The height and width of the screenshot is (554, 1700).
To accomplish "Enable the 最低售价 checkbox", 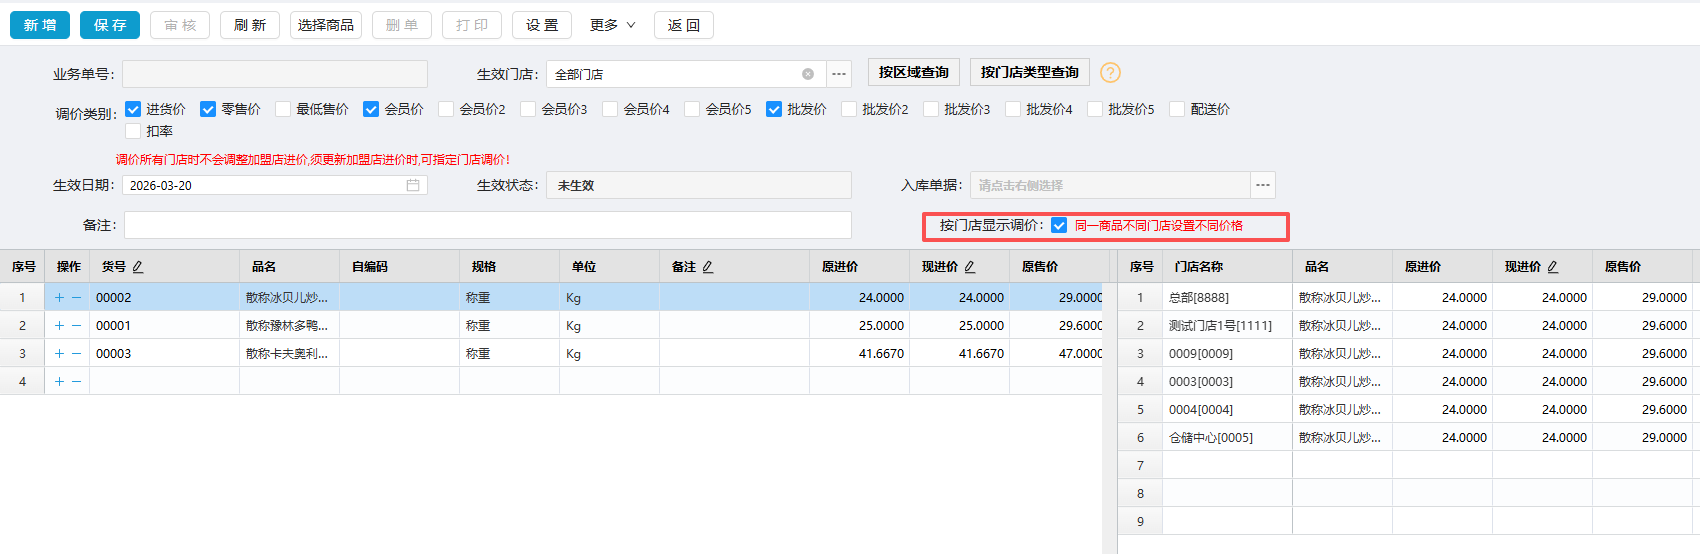I will [x=283, y=109].
